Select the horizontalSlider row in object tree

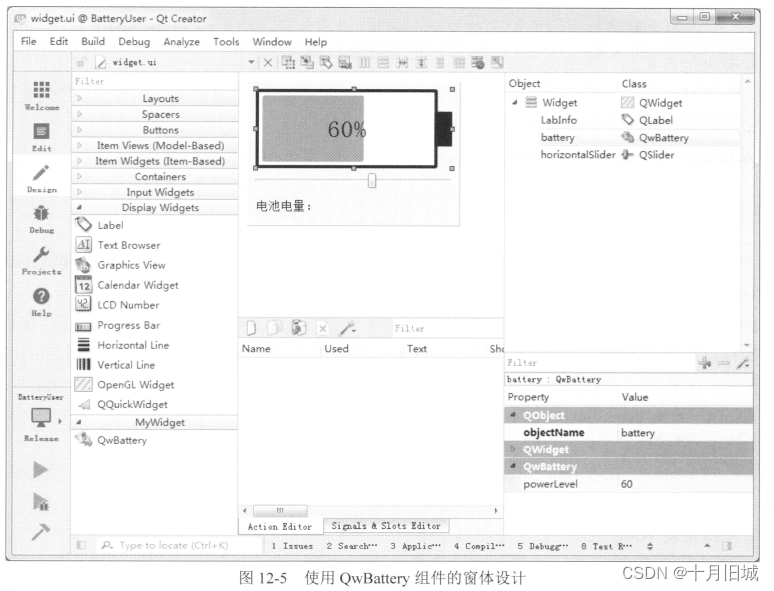click(624, 155)
